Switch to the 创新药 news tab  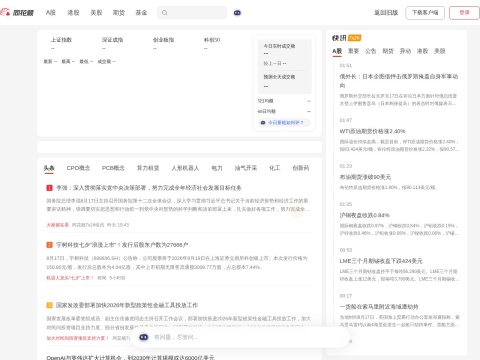click(x=301, y=168)
